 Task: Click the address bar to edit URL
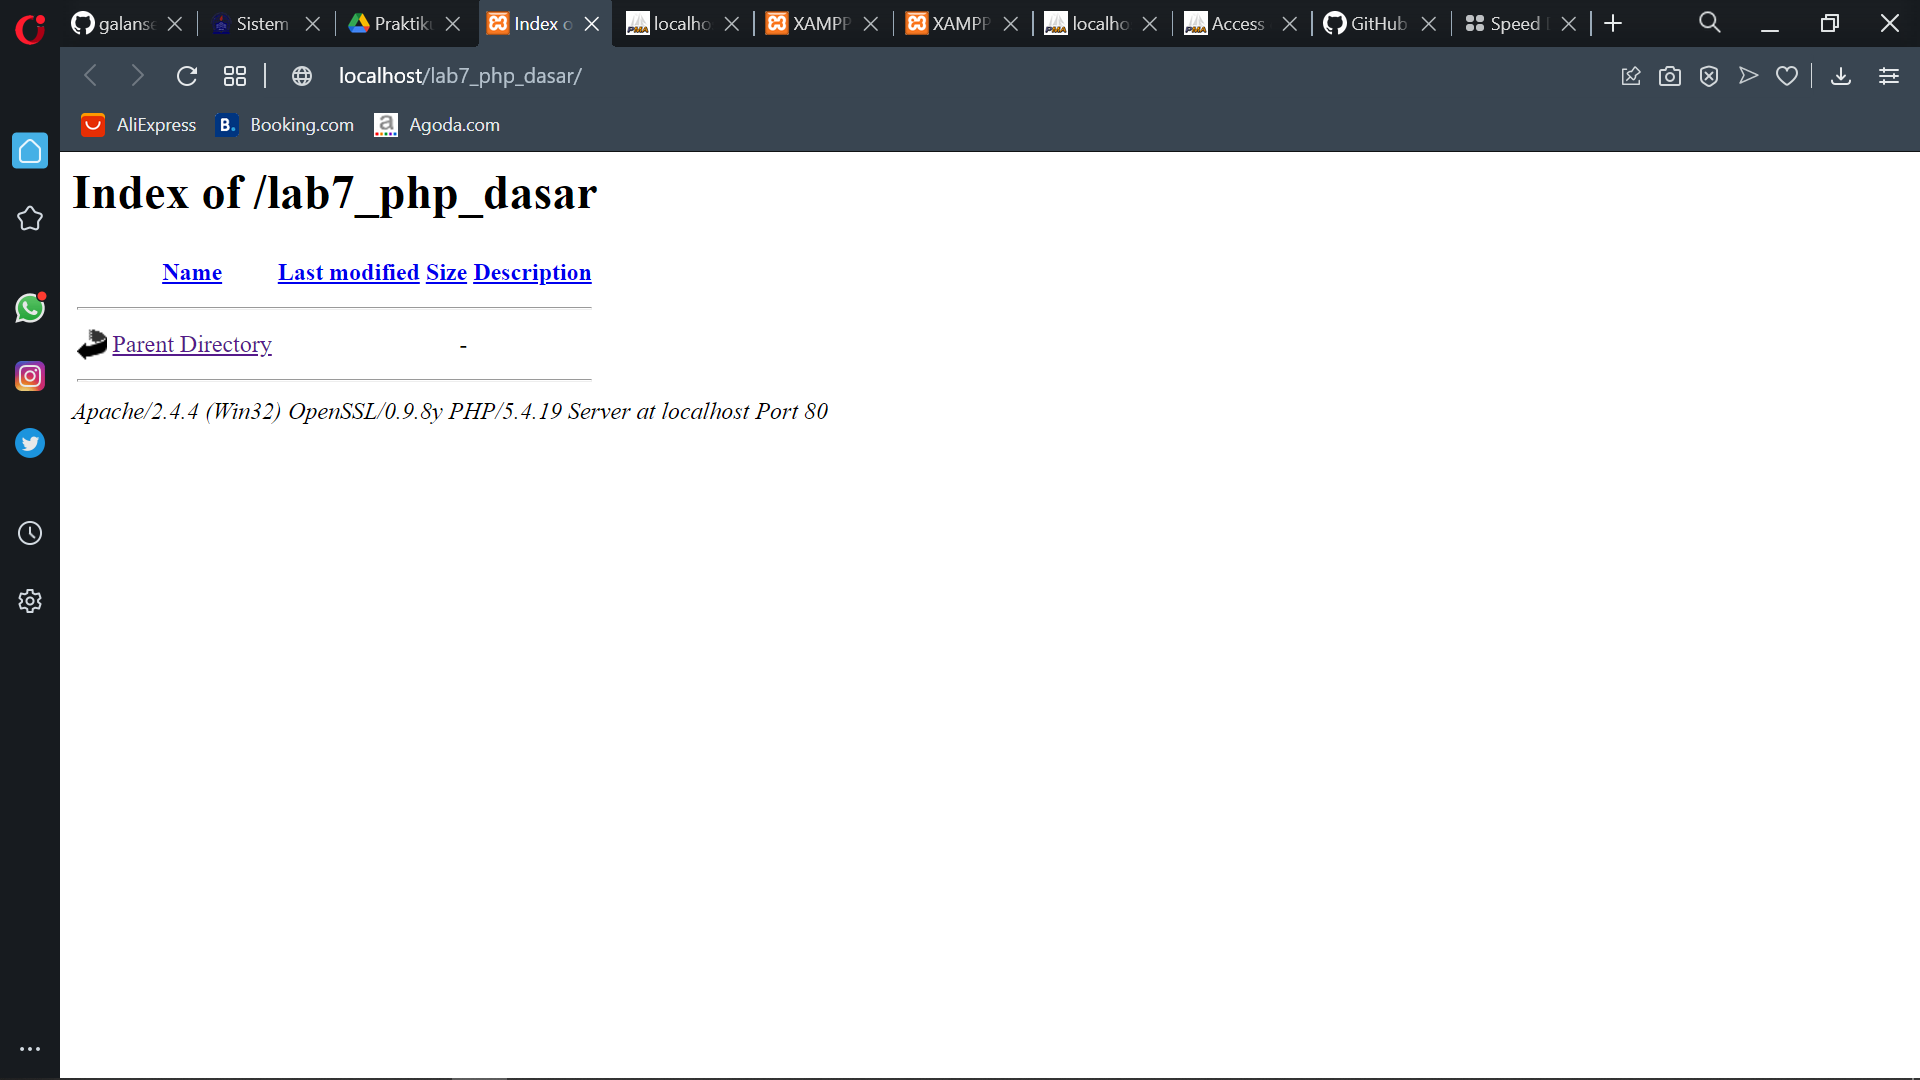460,75
